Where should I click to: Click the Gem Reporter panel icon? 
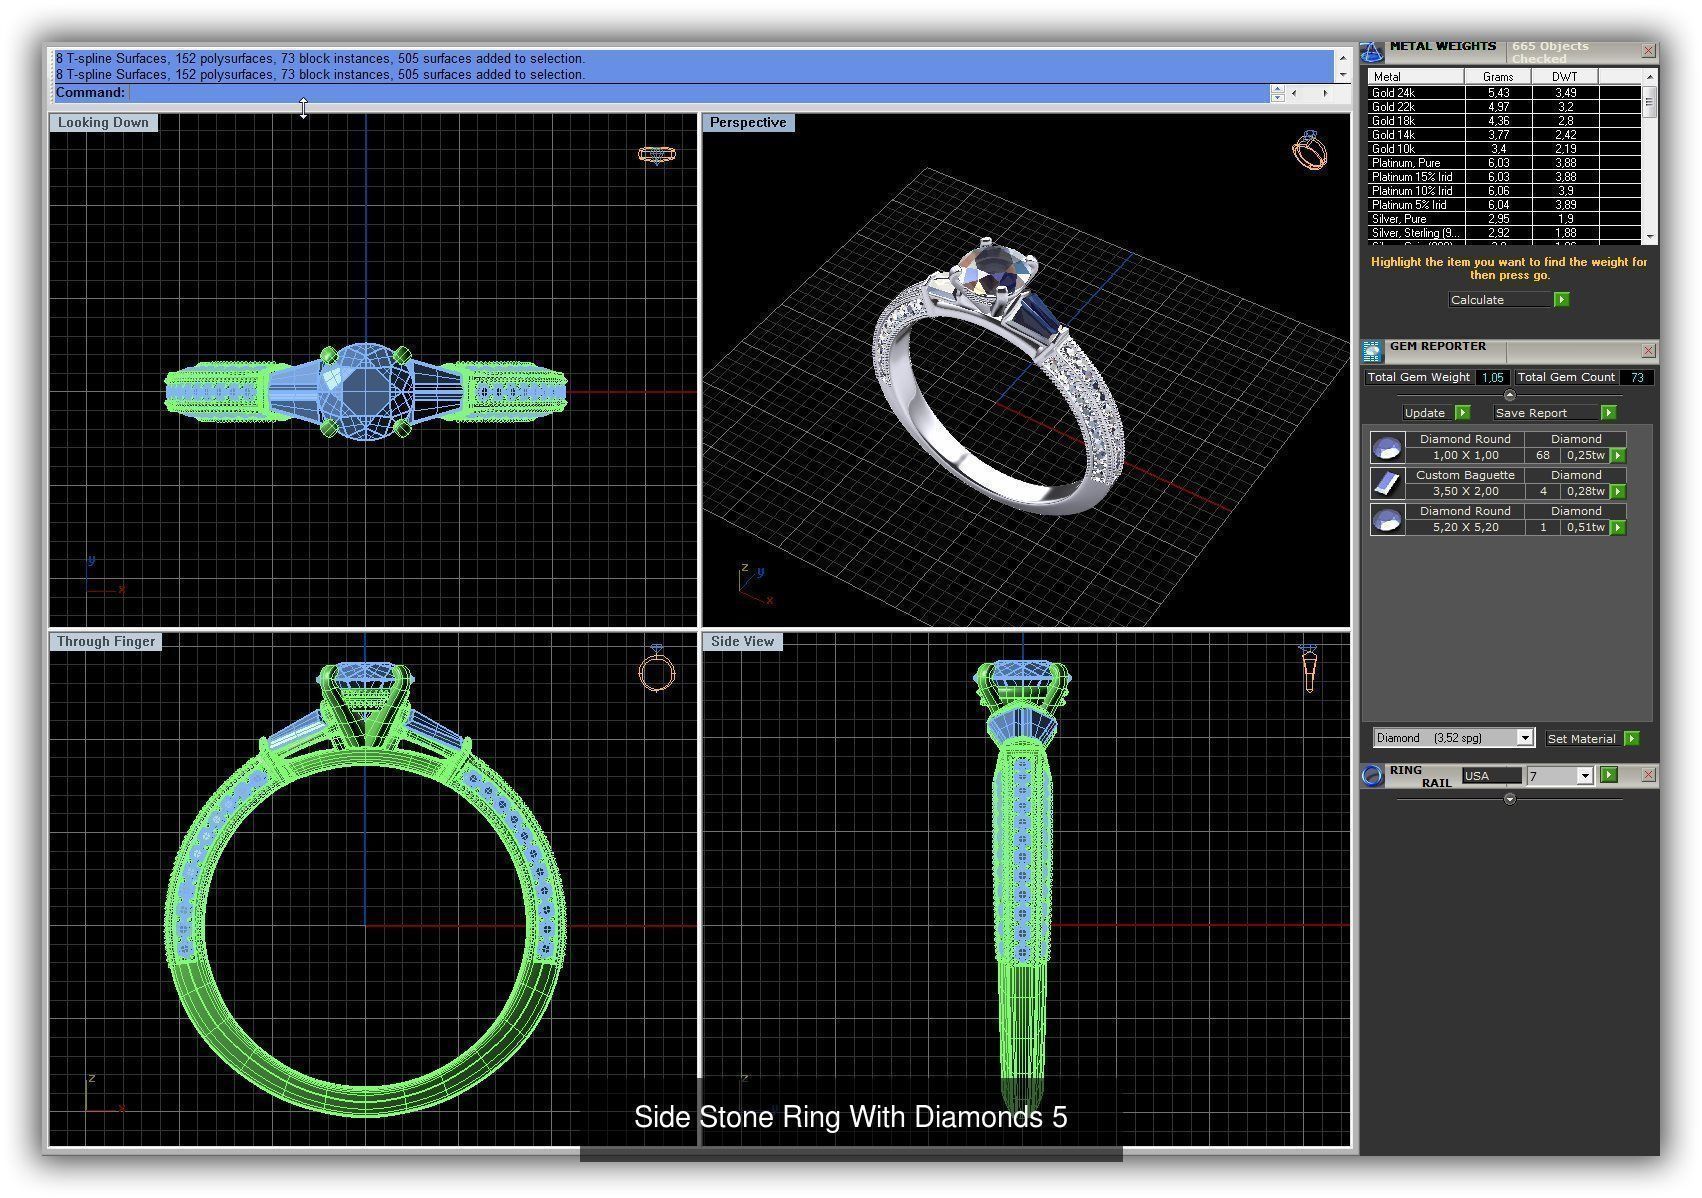coord(1372,351)
